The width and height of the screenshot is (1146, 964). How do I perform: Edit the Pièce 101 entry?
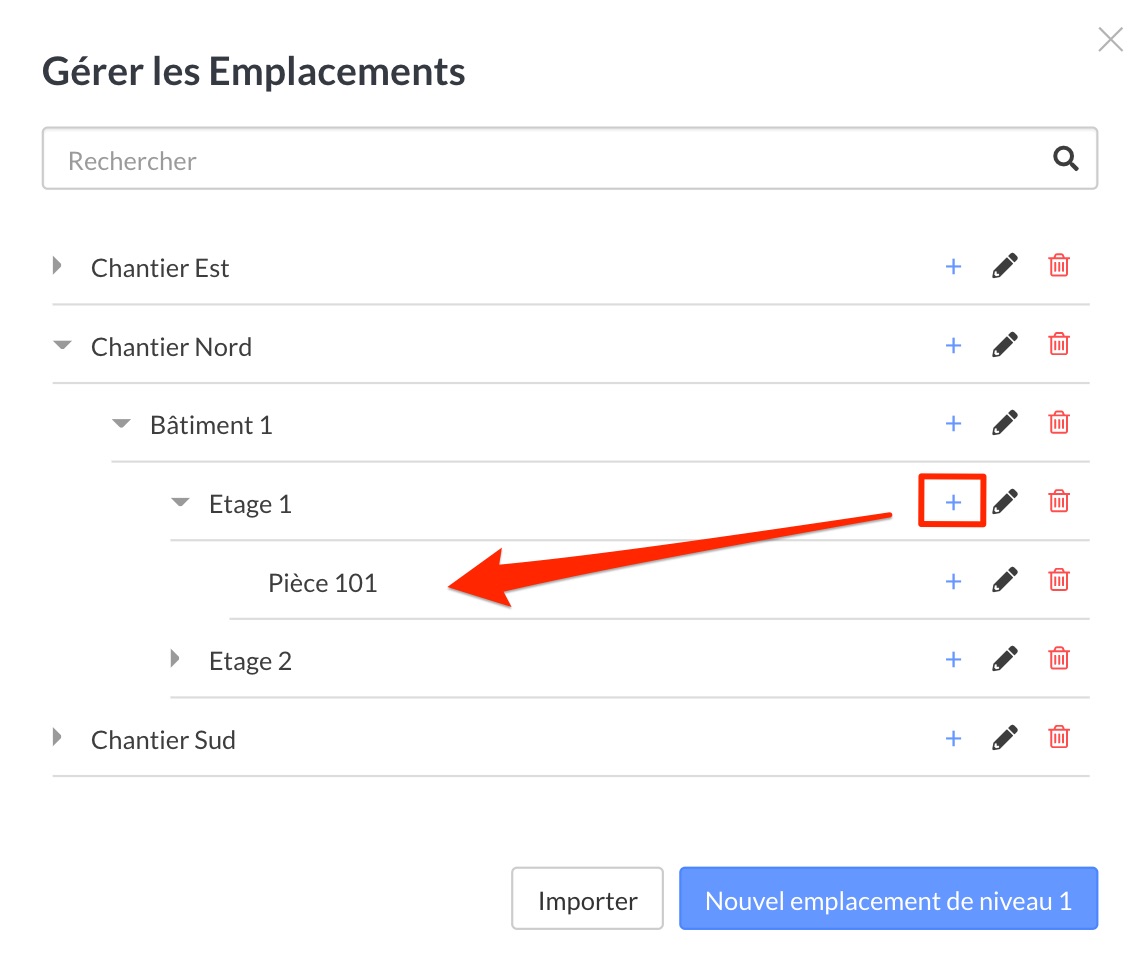(1005, 580)
